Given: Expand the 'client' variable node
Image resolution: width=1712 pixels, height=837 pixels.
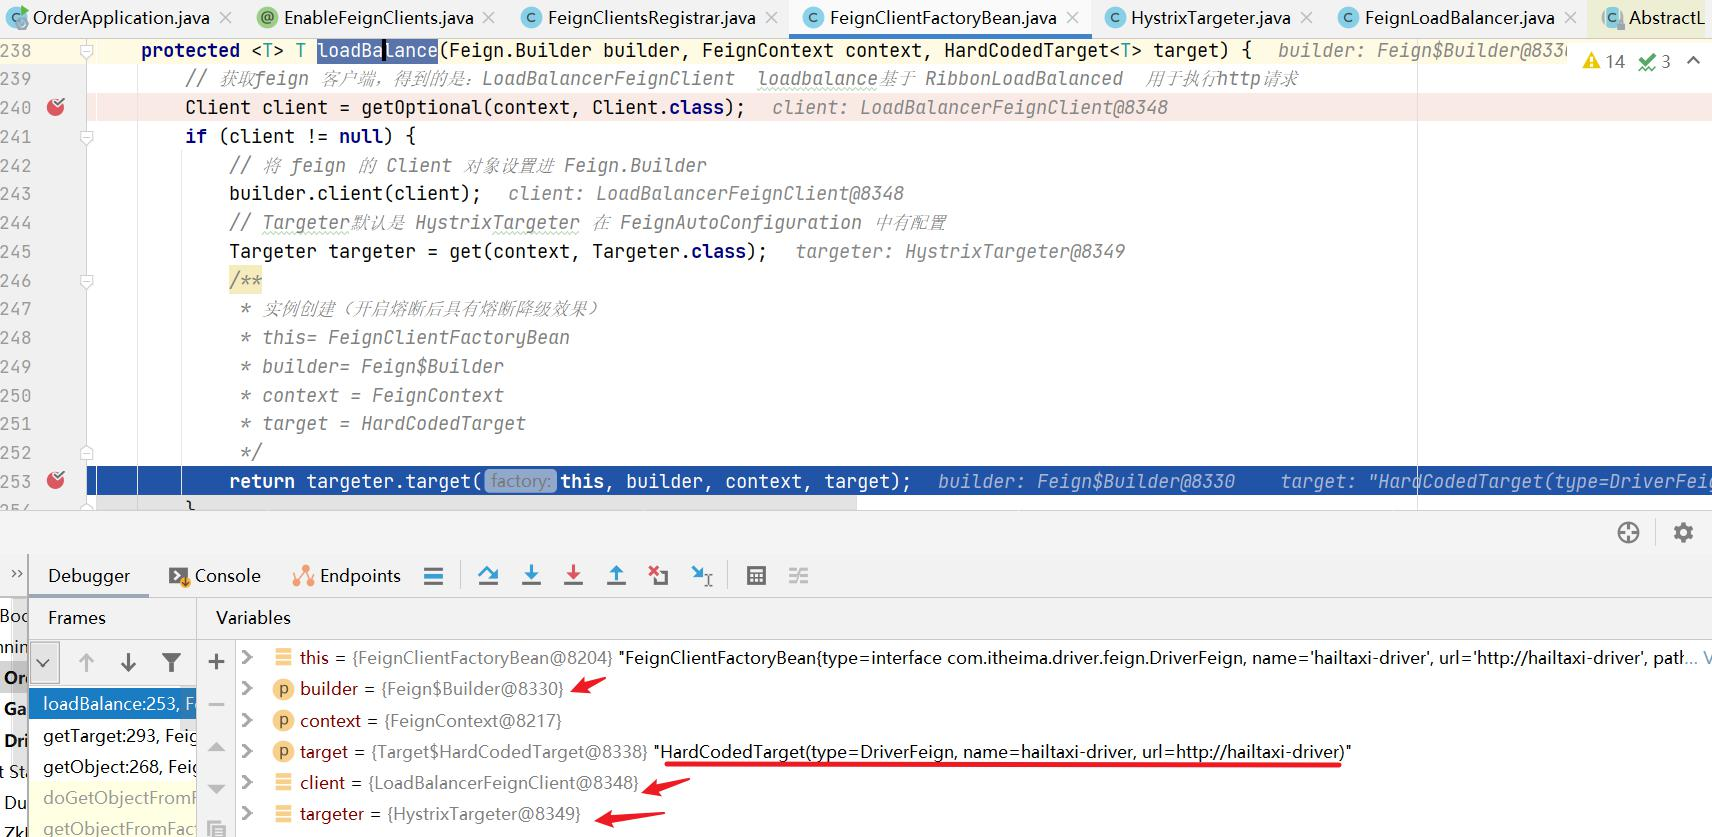Looking at the screenshot, I should (247, 782).
